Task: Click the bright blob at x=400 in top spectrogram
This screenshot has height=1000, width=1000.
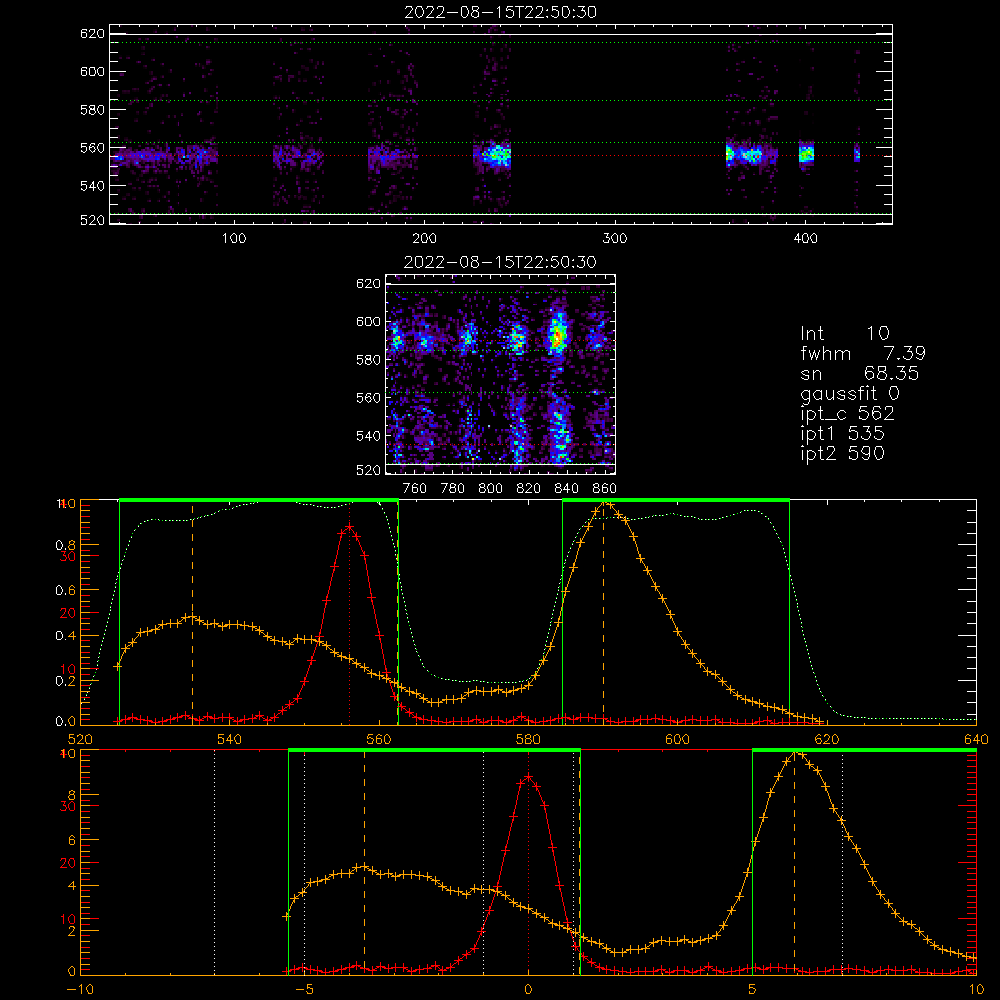Action: point(807,154)
